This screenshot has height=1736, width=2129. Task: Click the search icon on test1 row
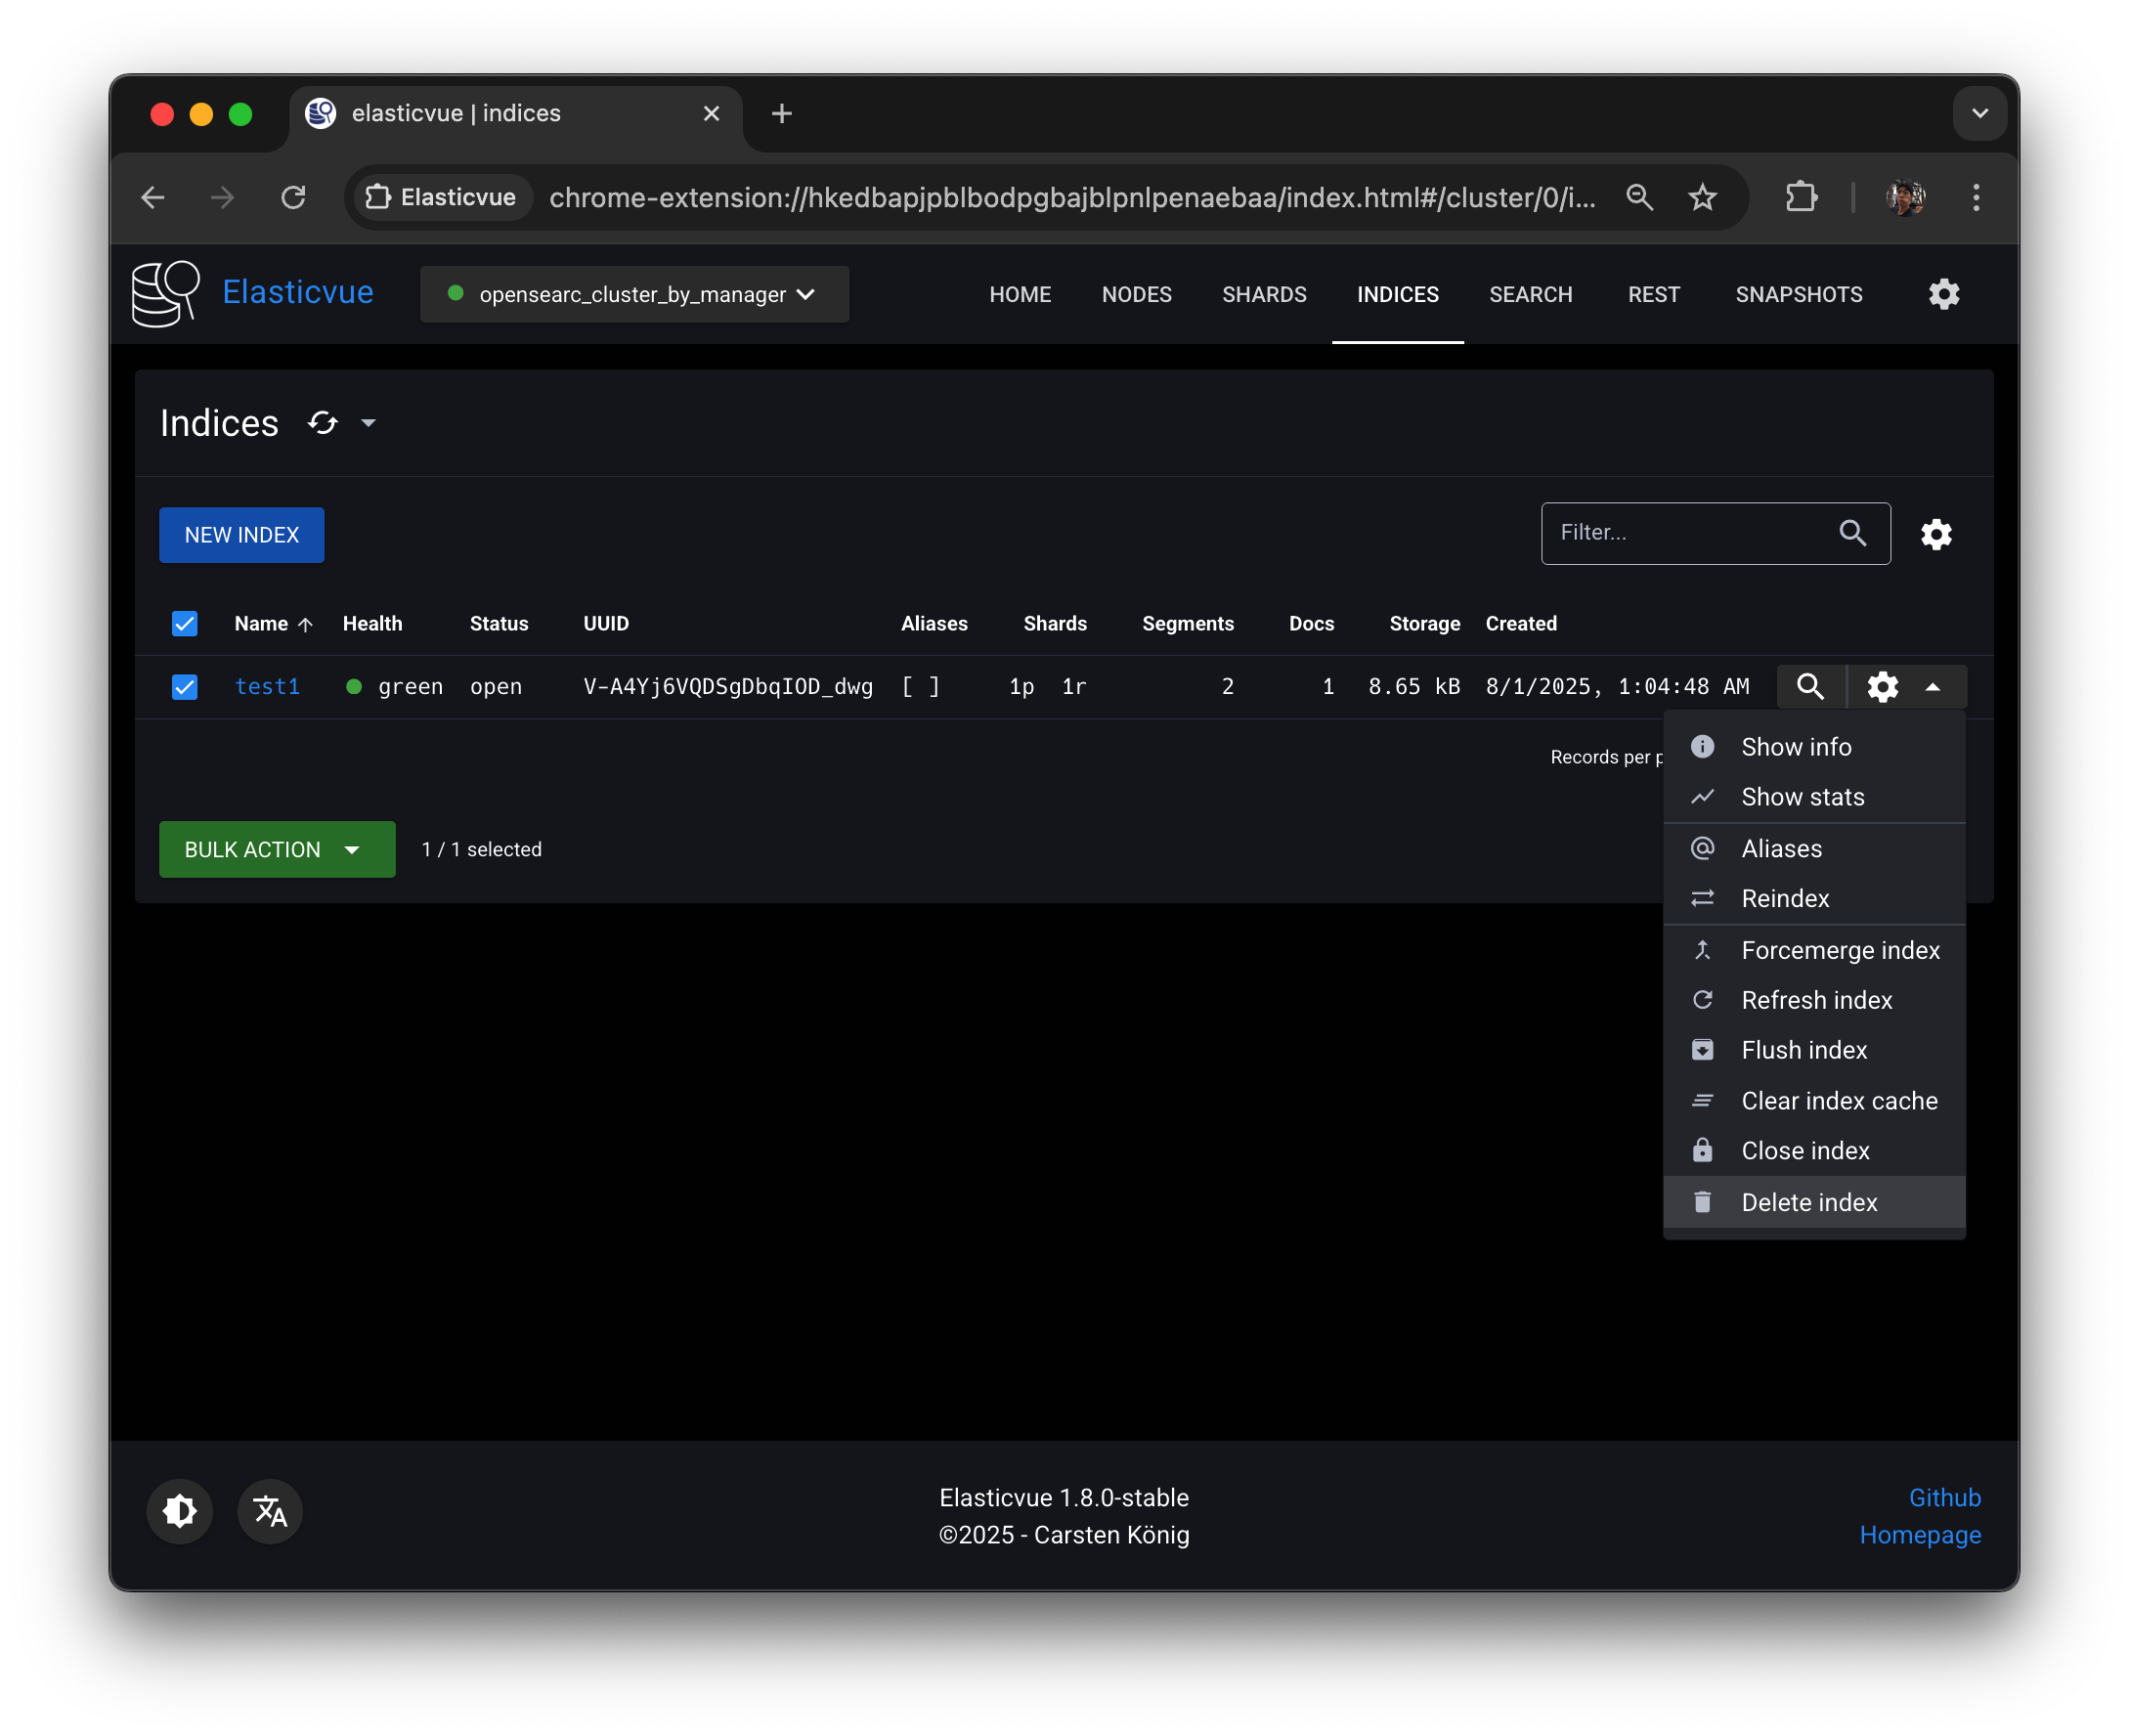pyautogui.click(x=1810, y=687)
